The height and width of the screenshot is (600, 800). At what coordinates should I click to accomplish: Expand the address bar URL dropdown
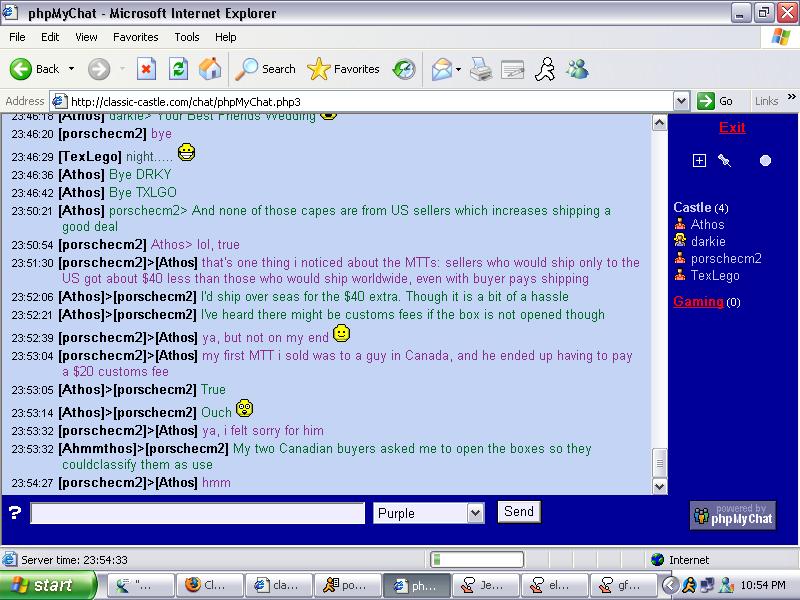[681, 101]
